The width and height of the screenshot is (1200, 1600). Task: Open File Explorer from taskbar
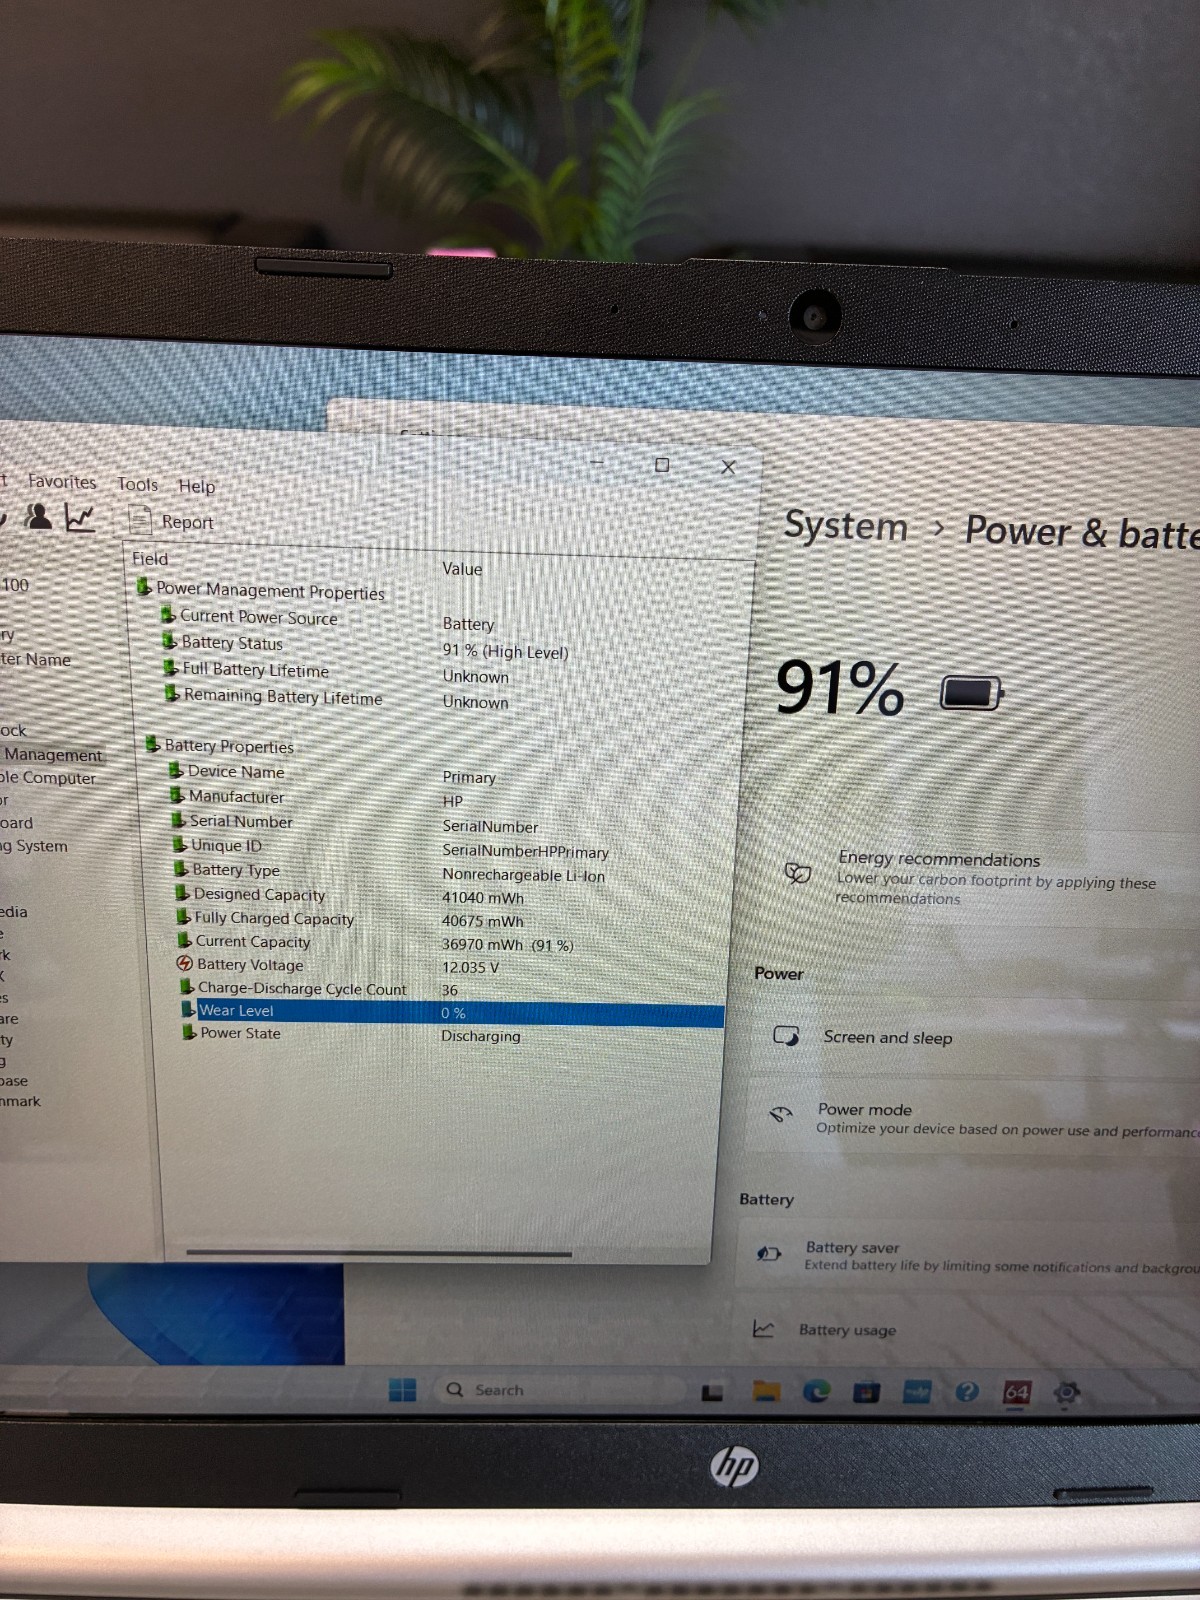(766, 1391)
